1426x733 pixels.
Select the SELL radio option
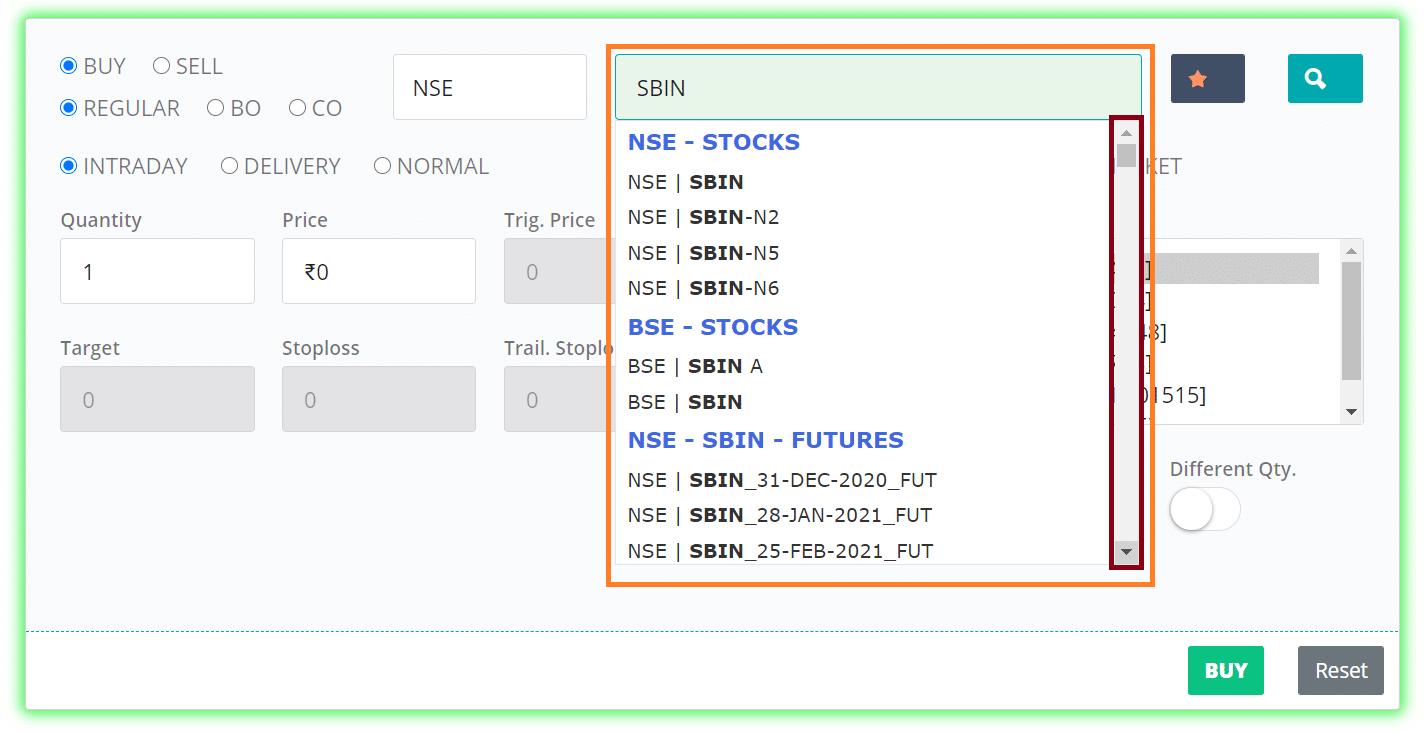(161, 66)
